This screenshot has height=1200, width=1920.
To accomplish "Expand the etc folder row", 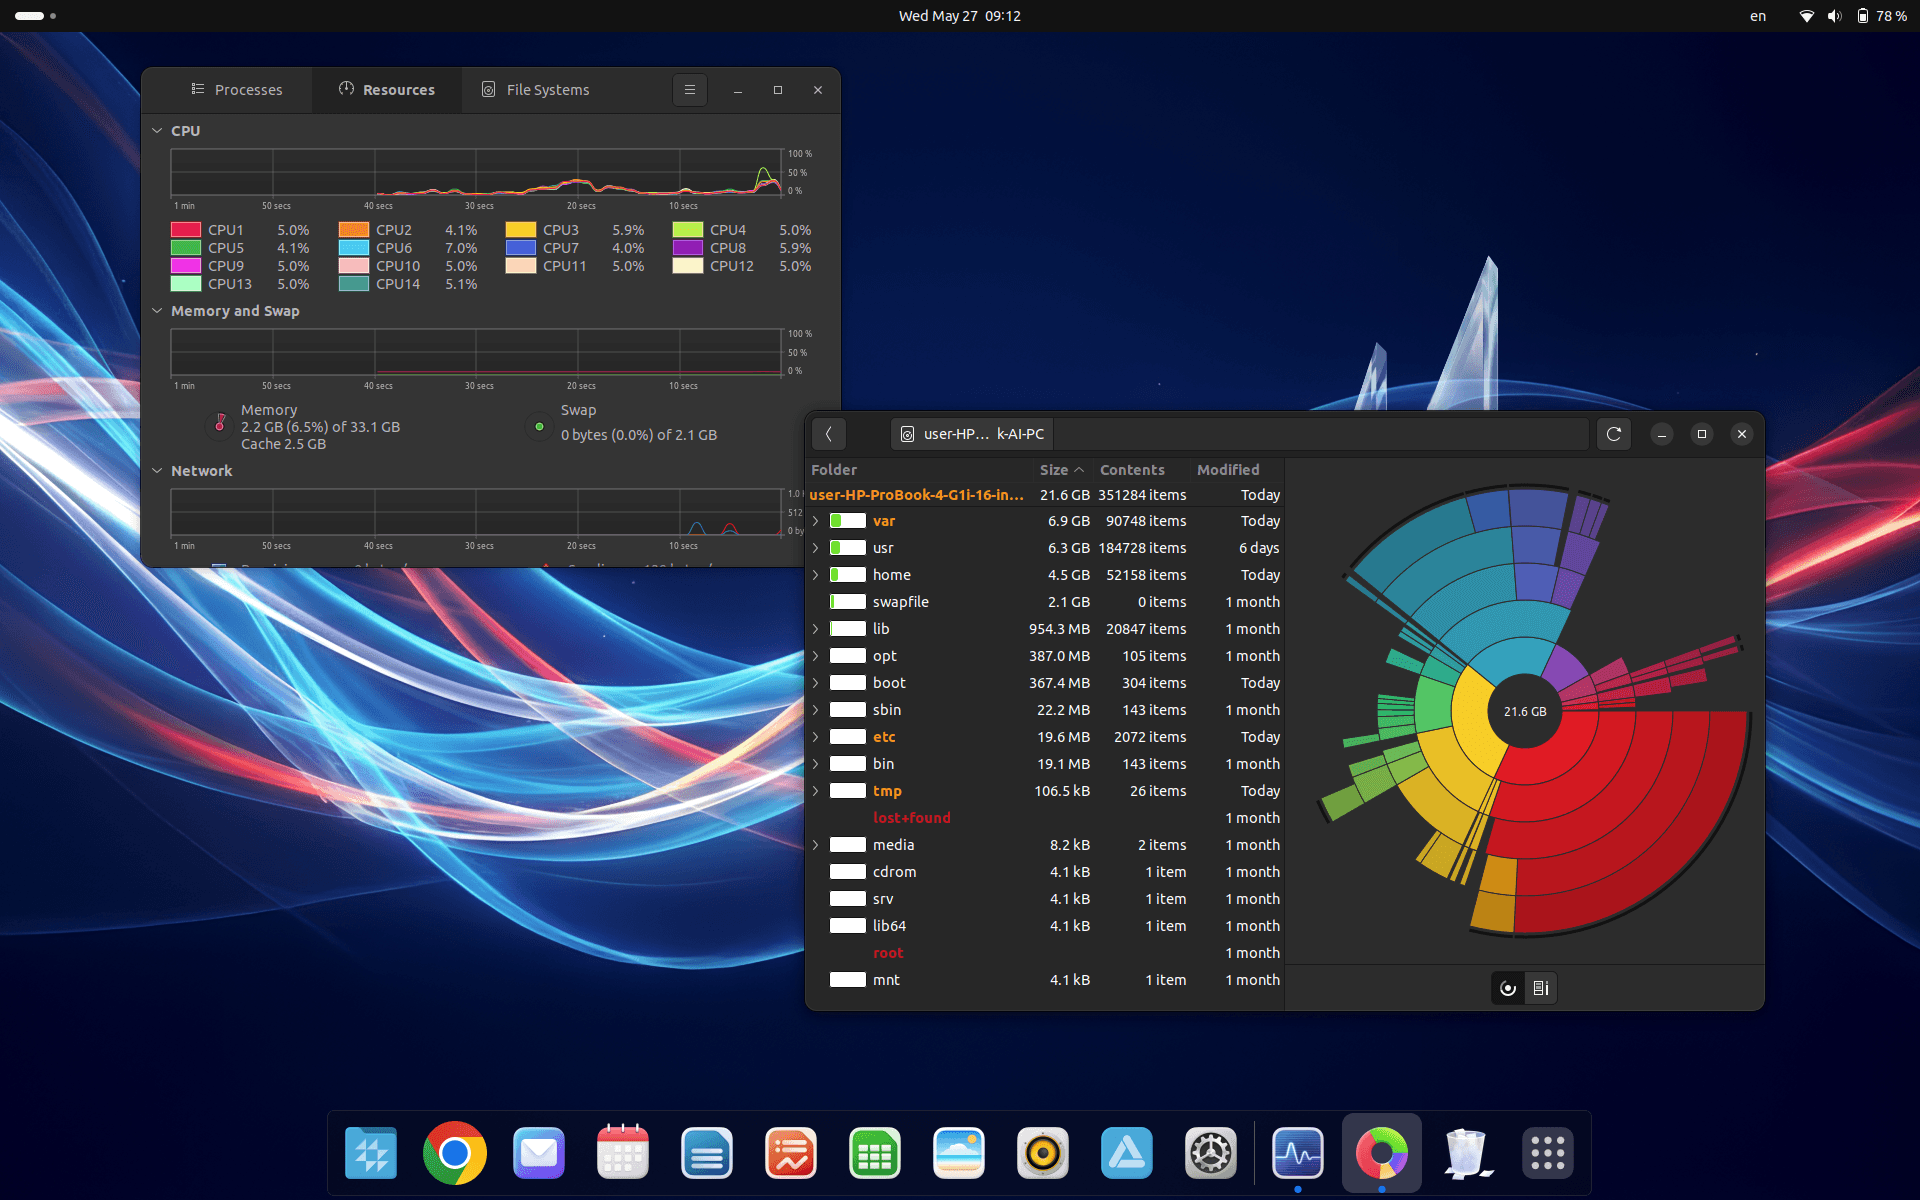I will [816, 737].
